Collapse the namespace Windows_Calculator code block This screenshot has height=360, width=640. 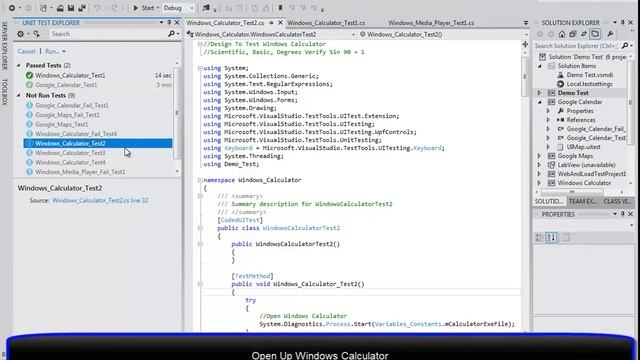pyautogui.click(x=200, y=180)
